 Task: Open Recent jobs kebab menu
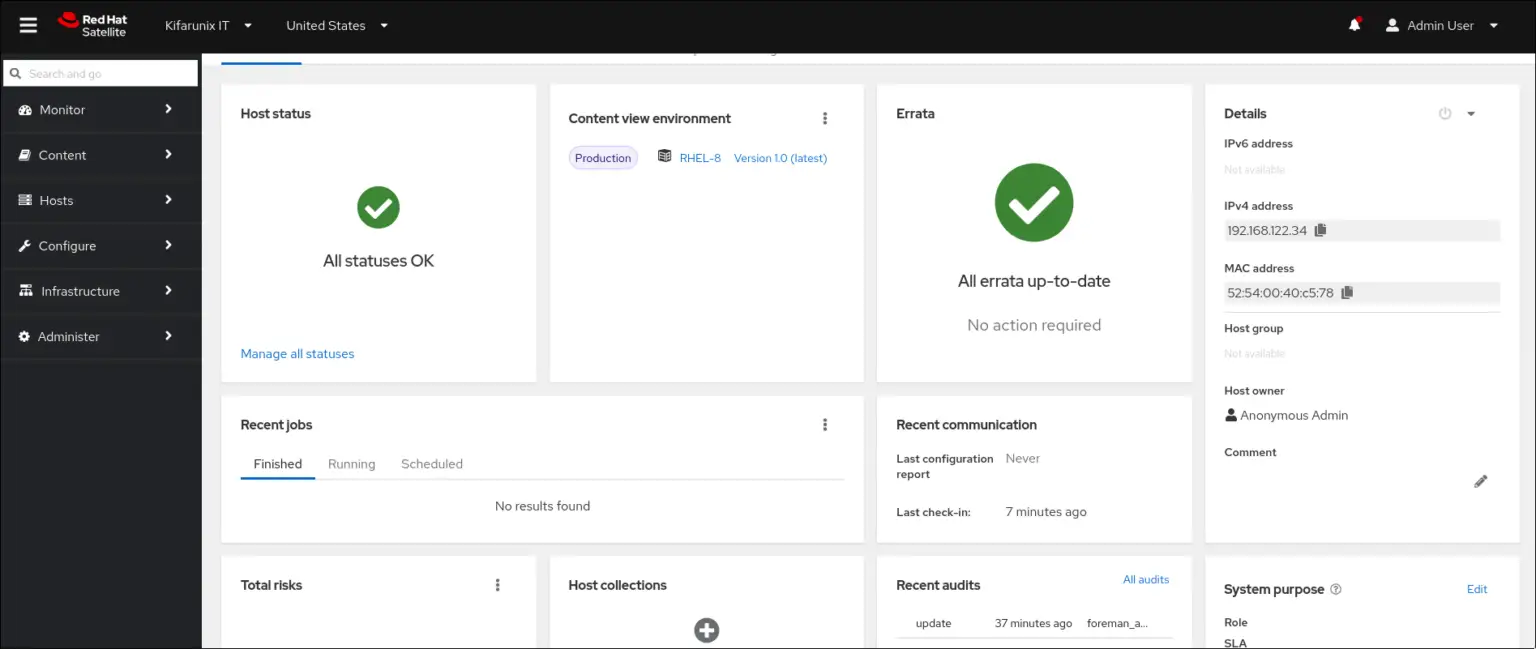[x=825, y=425]
